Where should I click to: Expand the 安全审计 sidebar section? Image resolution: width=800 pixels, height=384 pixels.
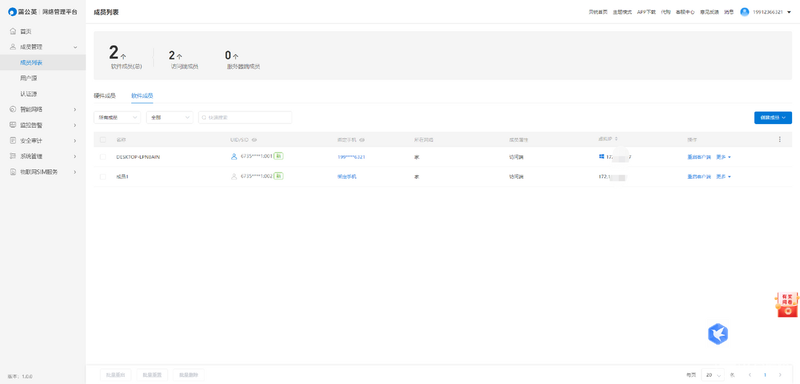(75, 140)
